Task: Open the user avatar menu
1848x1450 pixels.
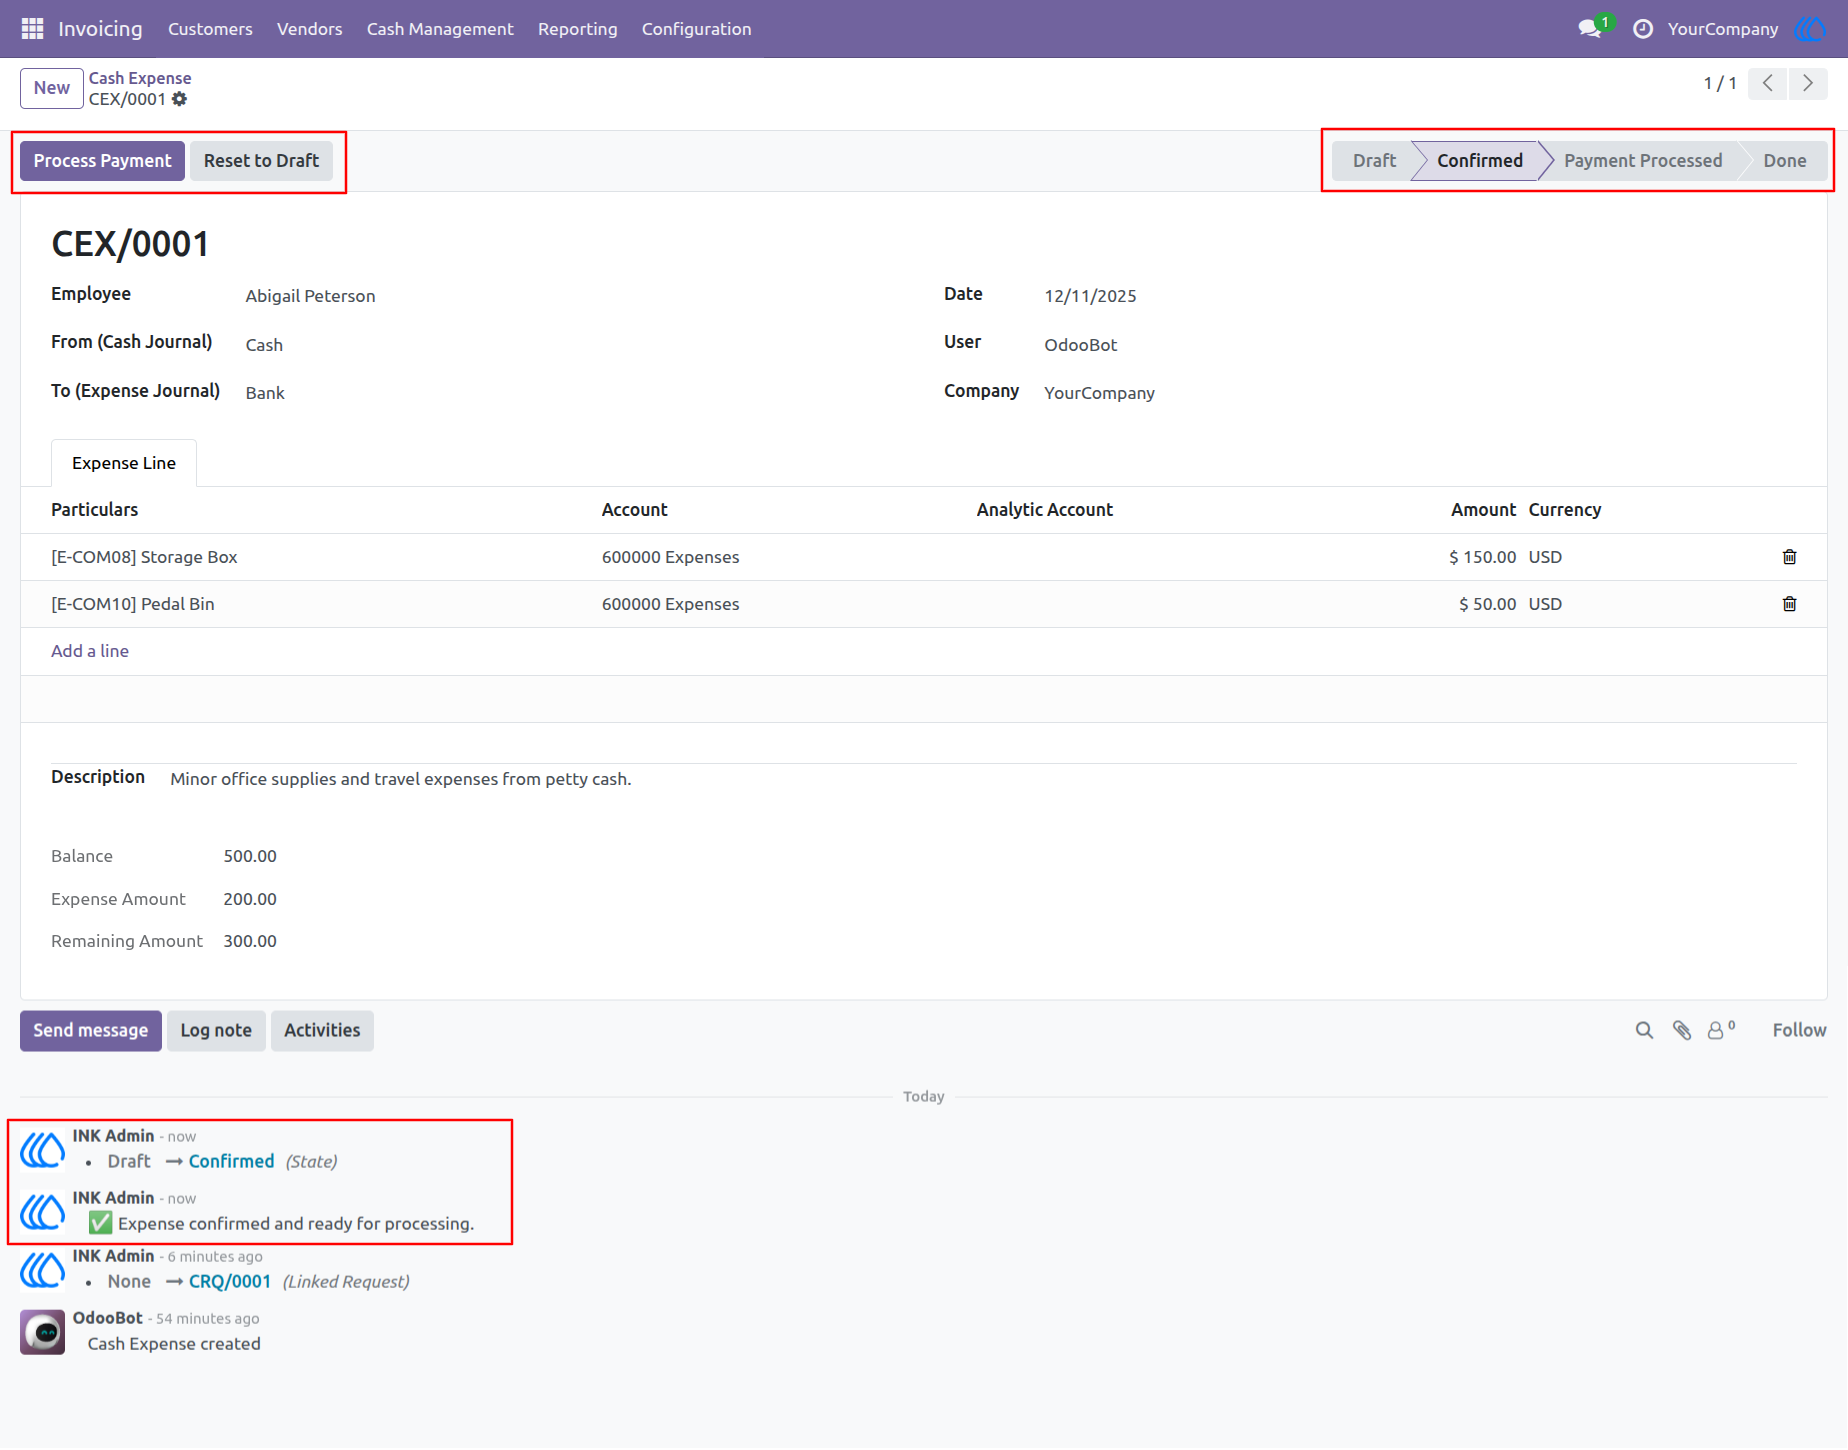Action: 1810,29
